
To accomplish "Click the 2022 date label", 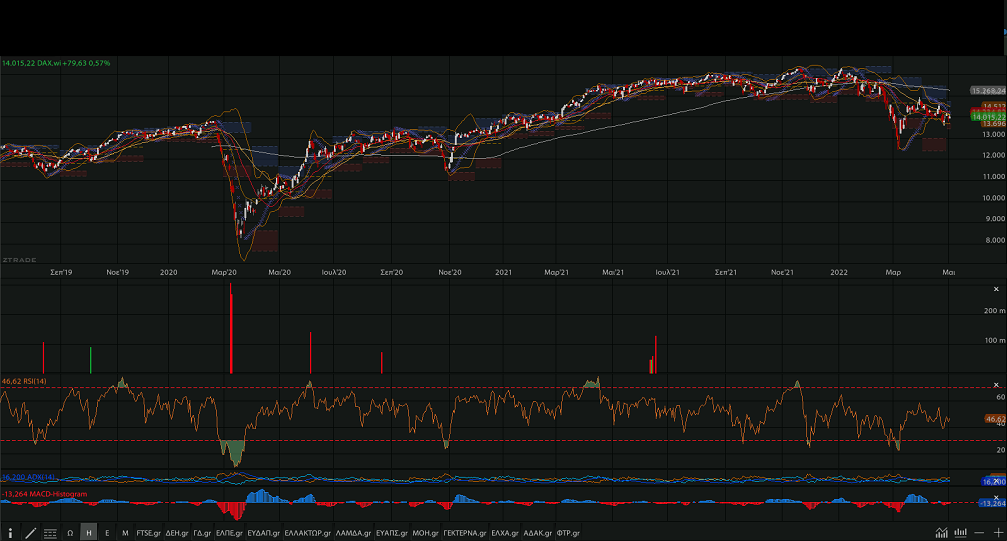I will click(839, 272).
